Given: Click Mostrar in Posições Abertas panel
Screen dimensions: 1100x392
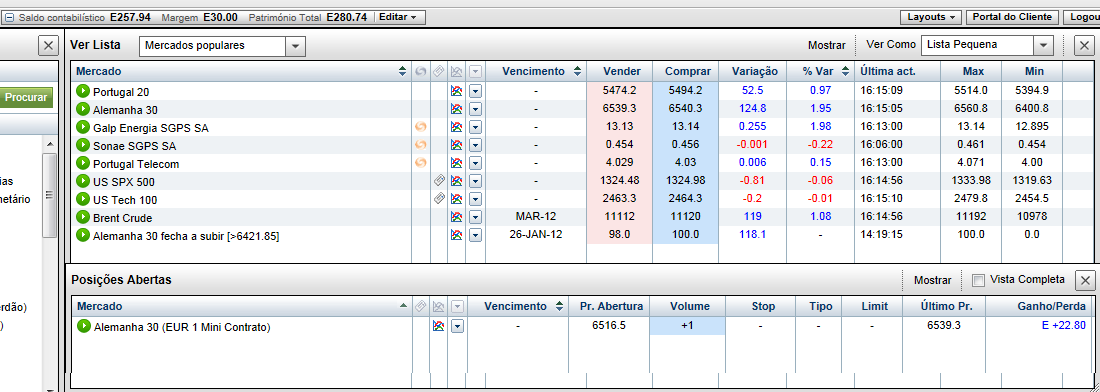Looking at the screenshot, I should click(932, 280).
